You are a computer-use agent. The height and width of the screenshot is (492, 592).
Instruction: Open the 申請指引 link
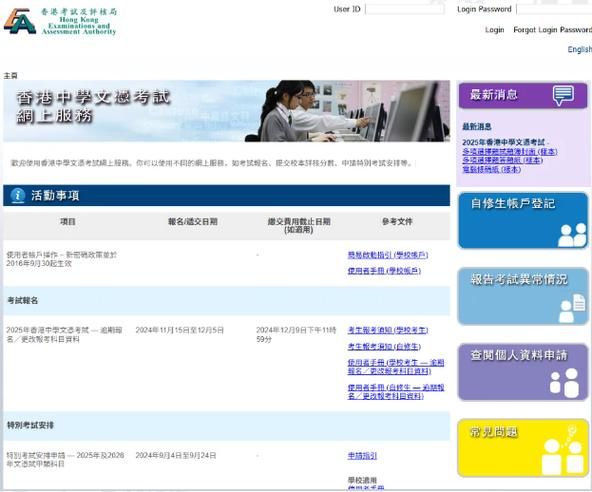[362, 456]
